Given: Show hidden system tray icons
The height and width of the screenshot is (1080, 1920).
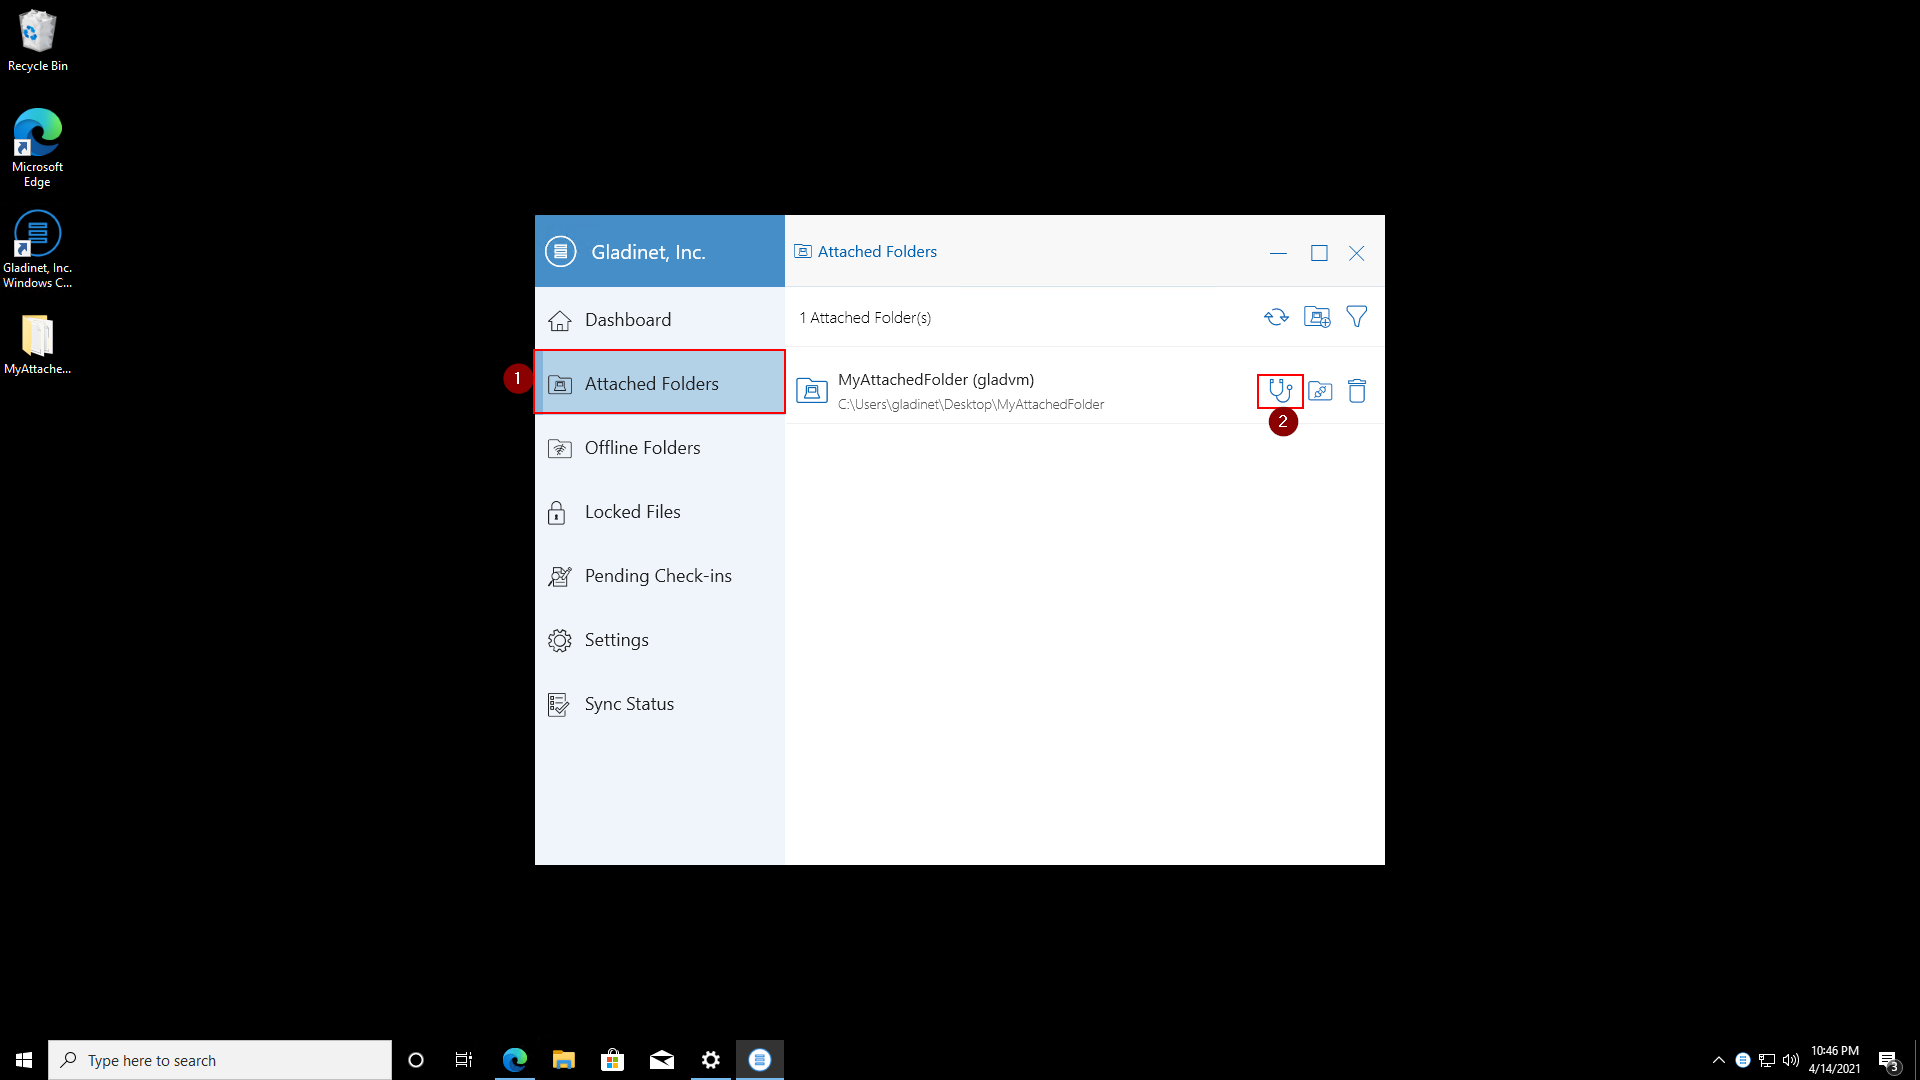Looking at the screenshot, I should [x=1719, y=1060].
